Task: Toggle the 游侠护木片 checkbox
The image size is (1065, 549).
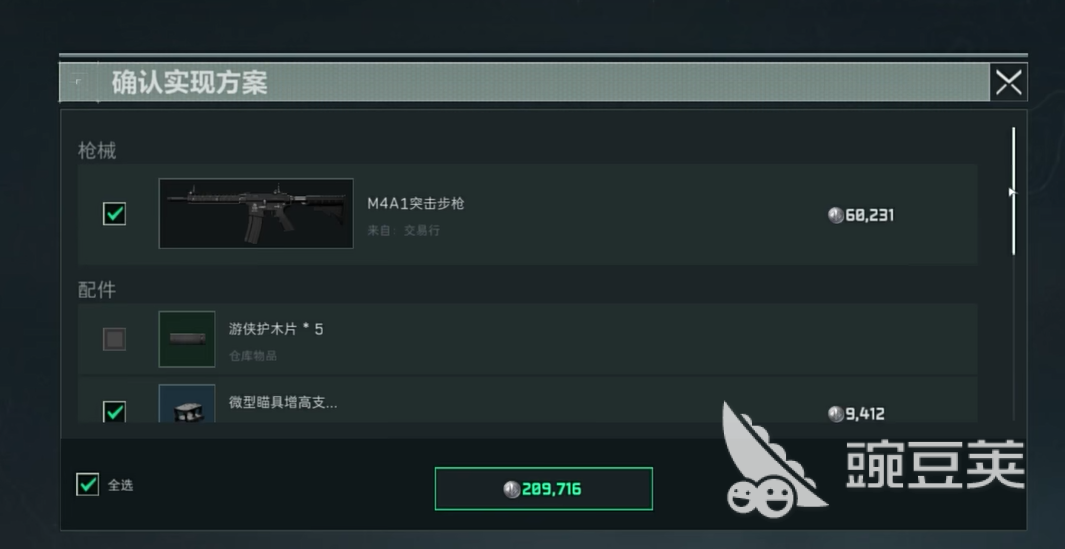Action: coord(114,339)
